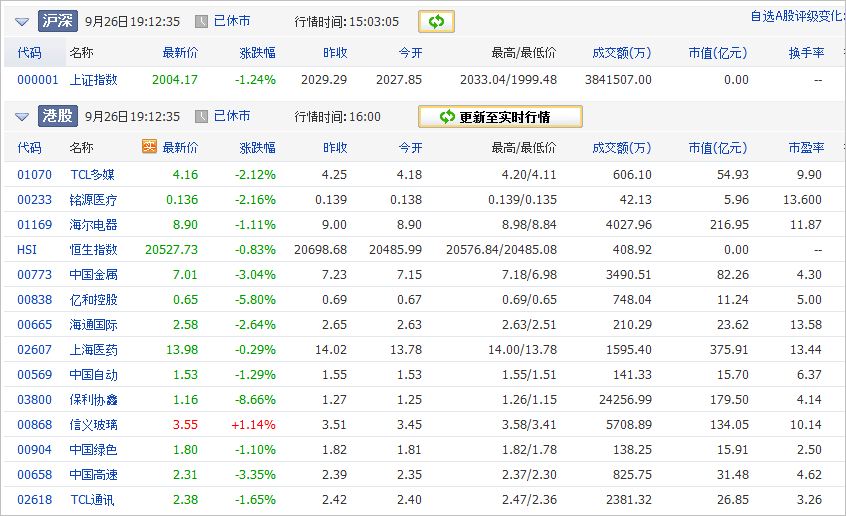Open 保利协鑫 stock link
The height and width of the screenshot is (516, 846).
tap(93, 400)
